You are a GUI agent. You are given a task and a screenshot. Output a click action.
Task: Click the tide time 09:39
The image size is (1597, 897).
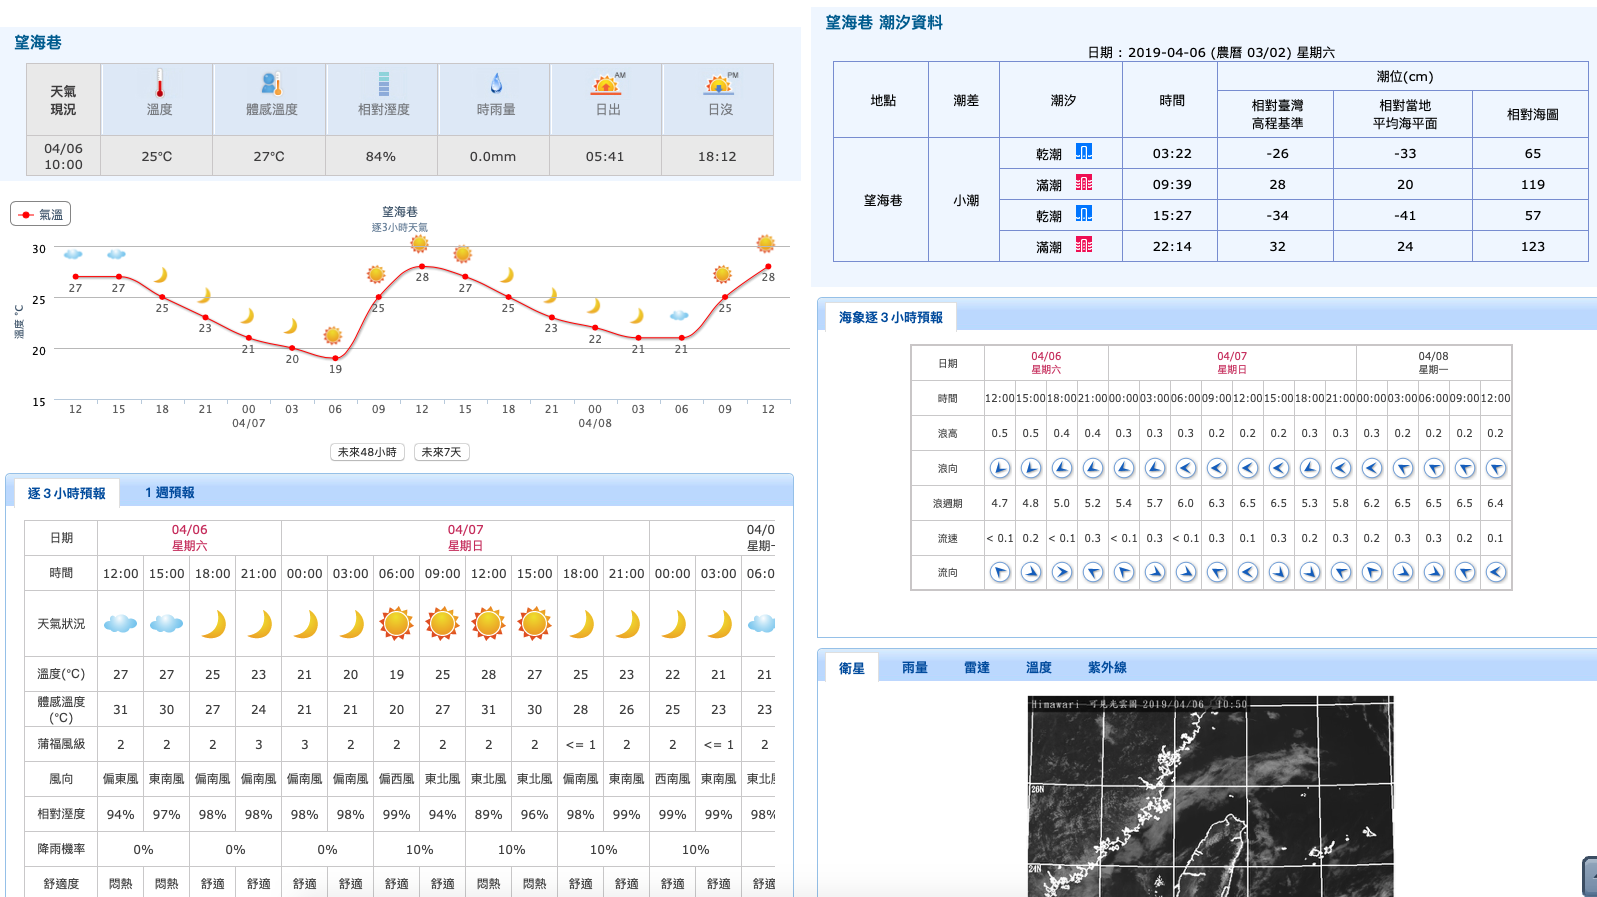click(1171, 184)
